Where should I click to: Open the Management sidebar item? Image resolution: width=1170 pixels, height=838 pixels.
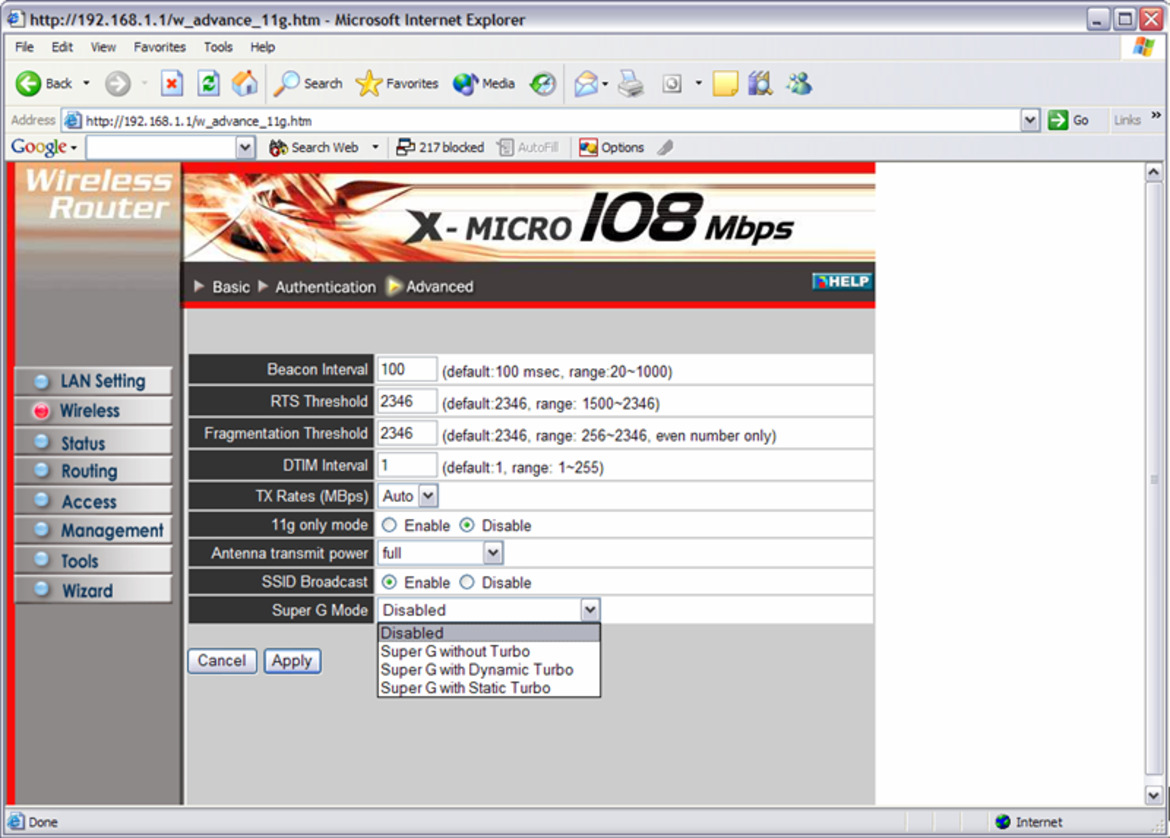click(93, 530)
